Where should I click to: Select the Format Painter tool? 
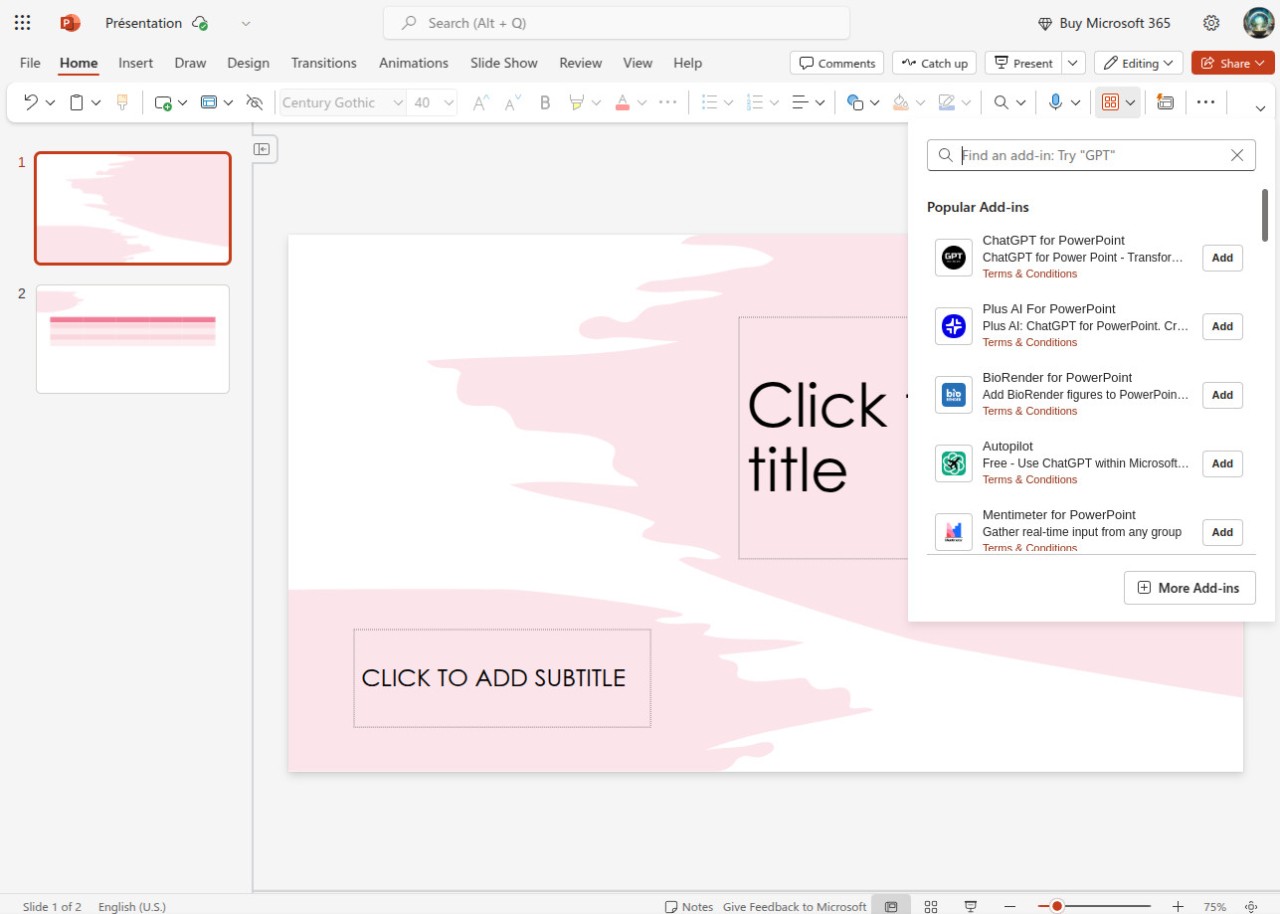(x=123, y=102)
